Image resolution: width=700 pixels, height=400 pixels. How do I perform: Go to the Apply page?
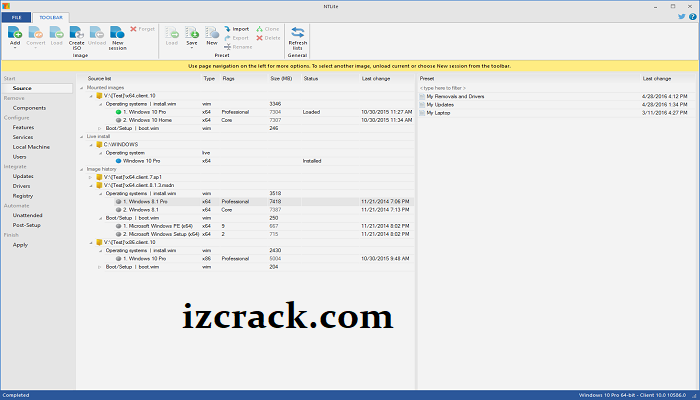[20, 245]
